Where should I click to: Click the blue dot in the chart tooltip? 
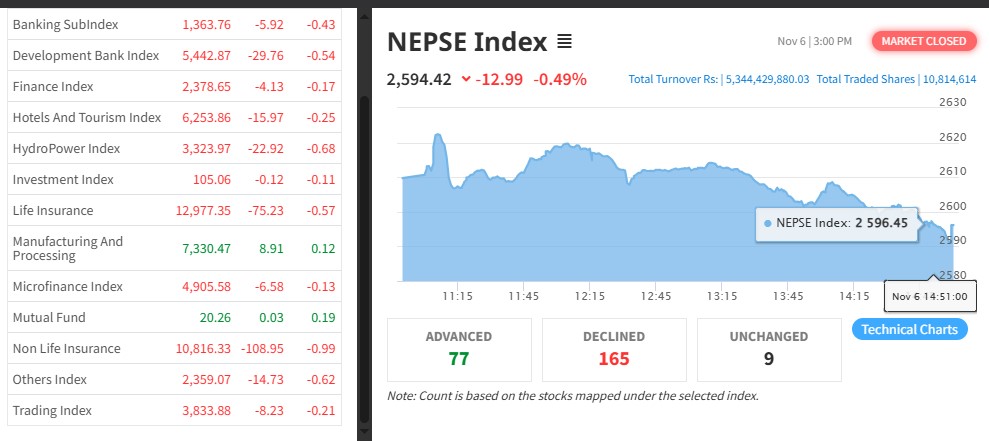click(767, 223)
